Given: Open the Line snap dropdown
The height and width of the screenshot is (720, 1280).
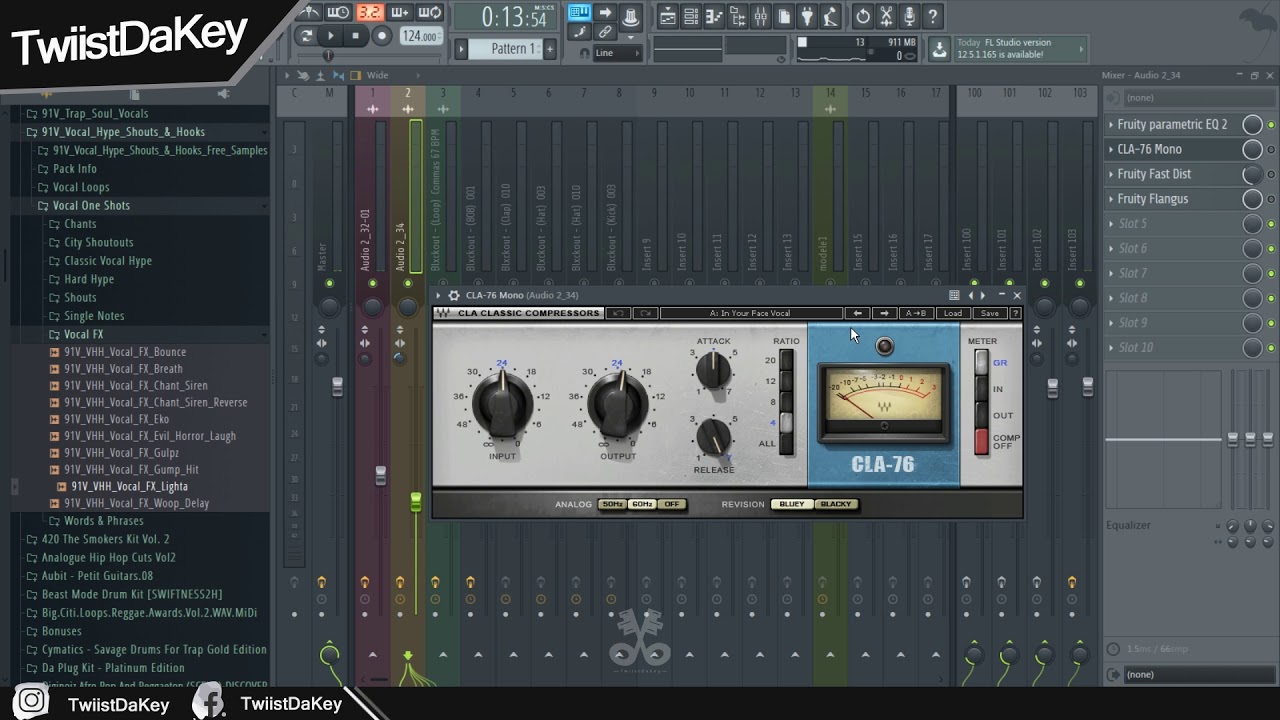Looking at the screenshot, I should pos(617,53).
